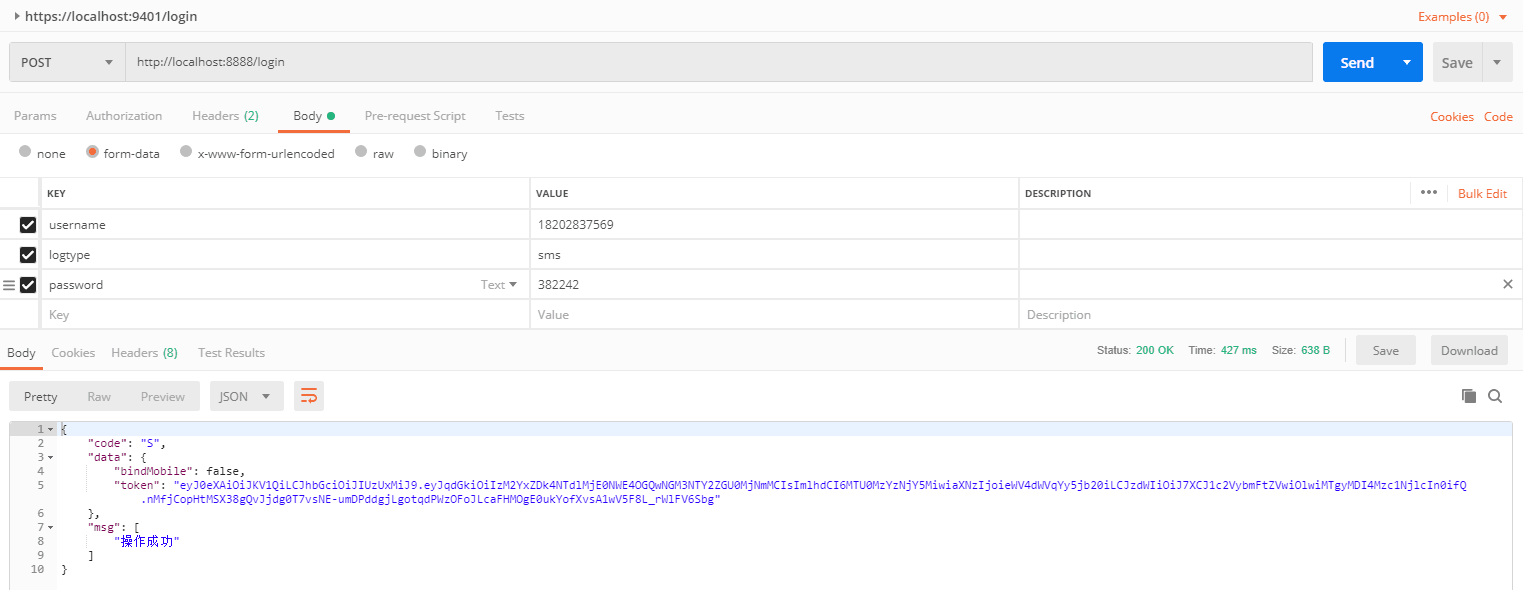Viewport: 1525px width, 590px height.
Task: Click the blue Send button
Action: coord(1356,62)
